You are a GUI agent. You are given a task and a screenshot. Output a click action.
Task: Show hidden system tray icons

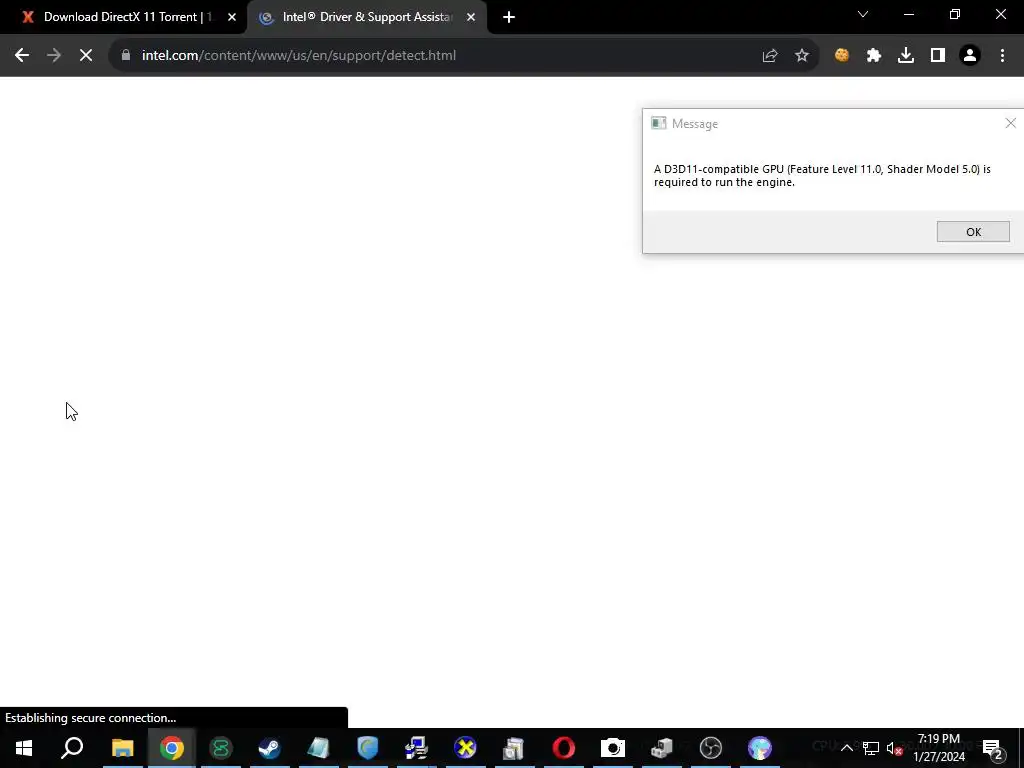pyautogui.click(x=846, y=748)
